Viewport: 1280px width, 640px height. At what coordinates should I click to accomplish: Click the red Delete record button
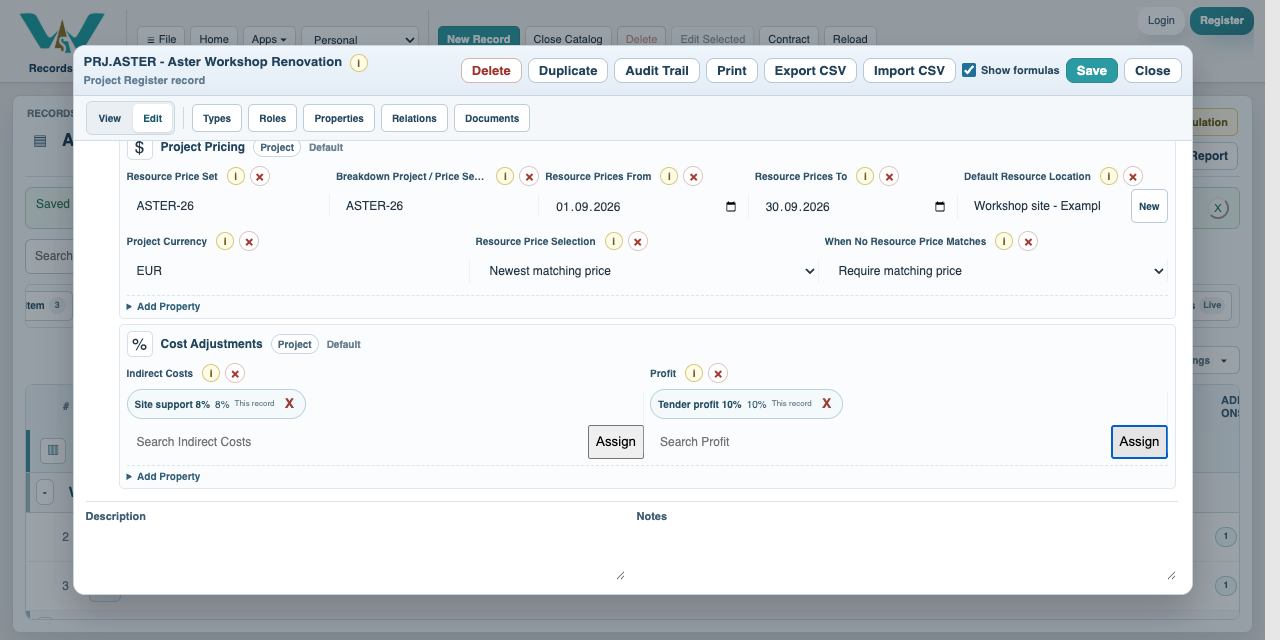click(491, 71)
